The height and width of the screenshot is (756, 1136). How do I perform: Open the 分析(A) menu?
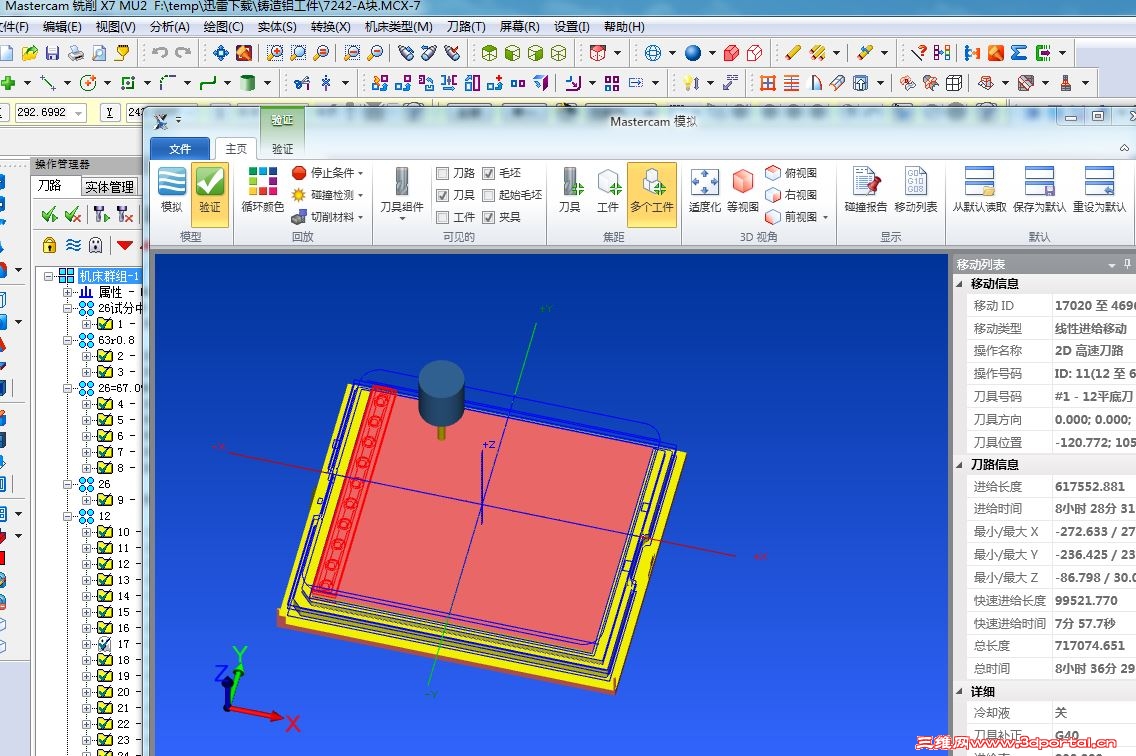(170, 27)
